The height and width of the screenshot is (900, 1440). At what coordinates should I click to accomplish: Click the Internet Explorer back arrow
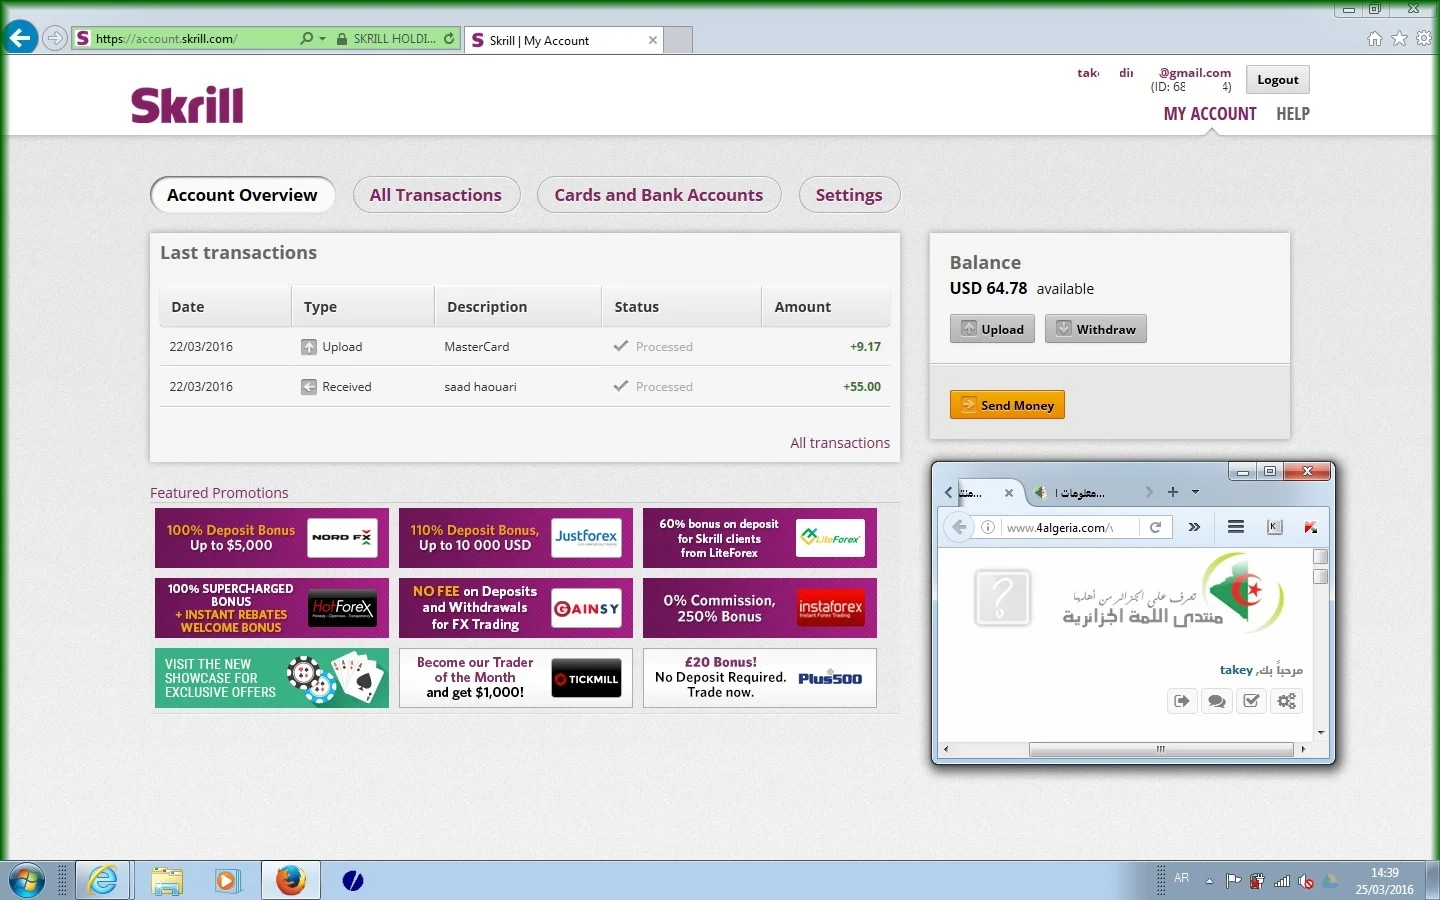[x=21, y=38]
